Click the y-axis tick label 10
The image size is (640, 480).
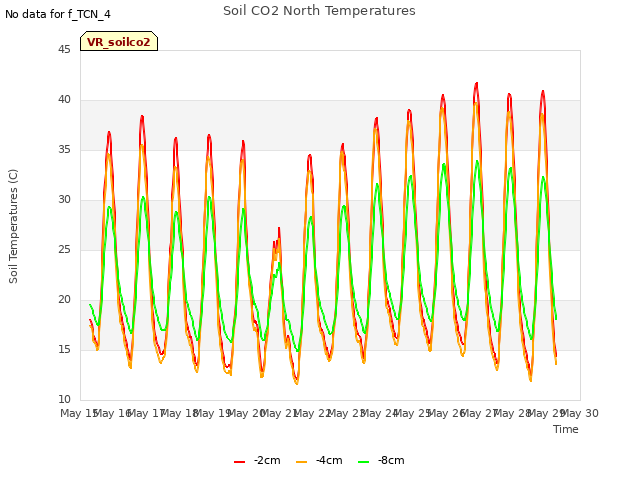(64, 400)
